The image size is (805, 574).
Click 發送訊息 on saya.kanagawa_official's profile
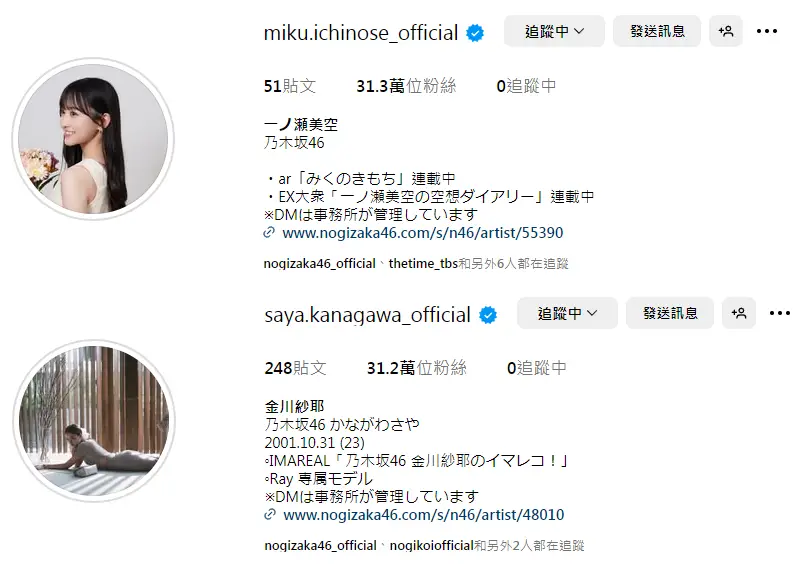point(669,313)
